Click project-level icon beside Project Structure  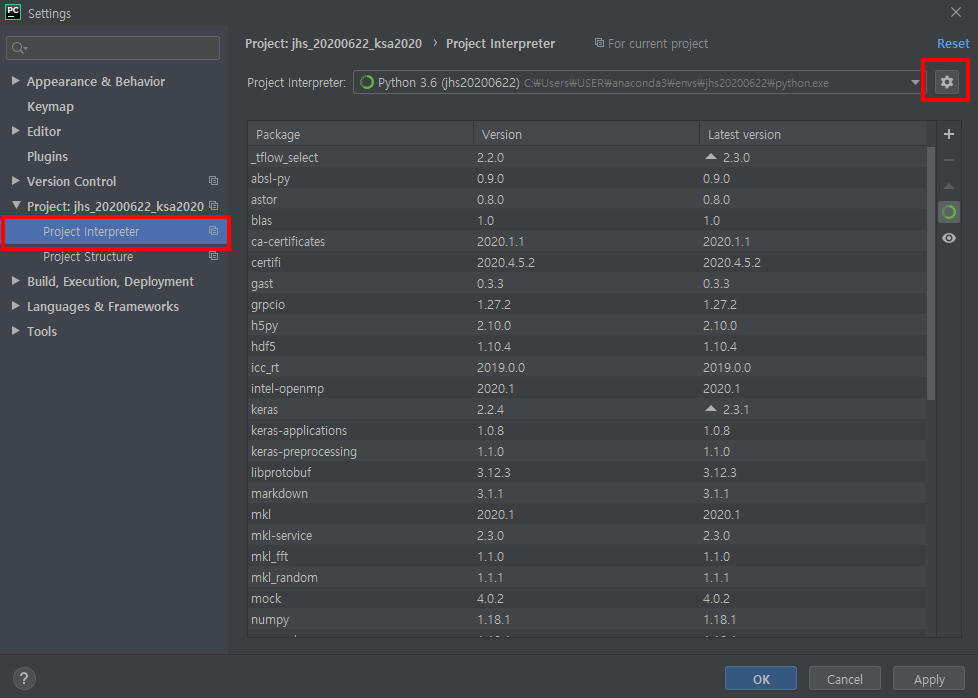(213, 256)
